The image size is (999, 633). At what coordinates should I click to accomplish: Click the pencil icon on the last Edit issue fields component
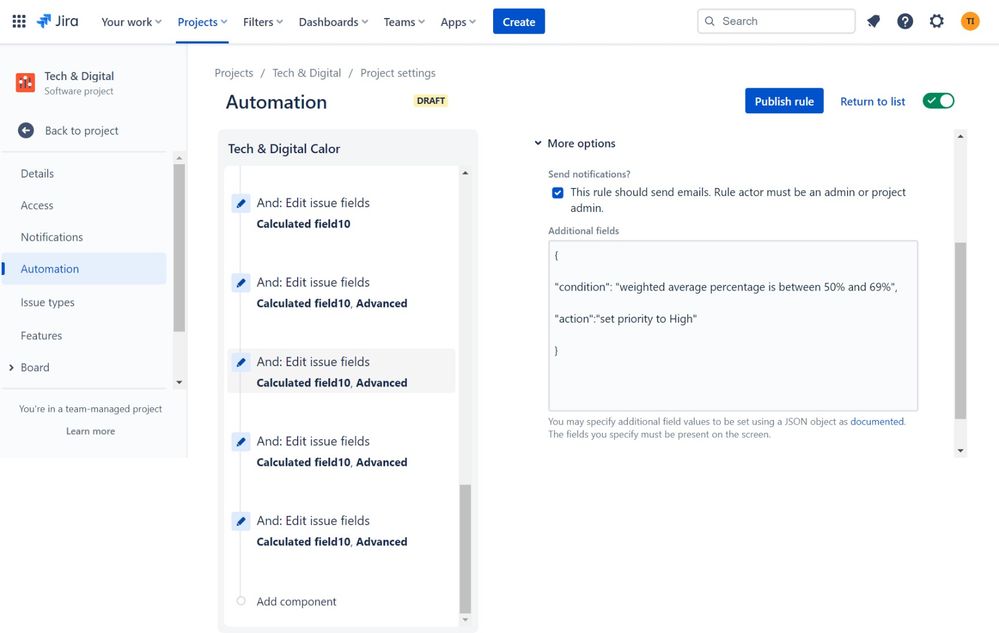(240, 520)
